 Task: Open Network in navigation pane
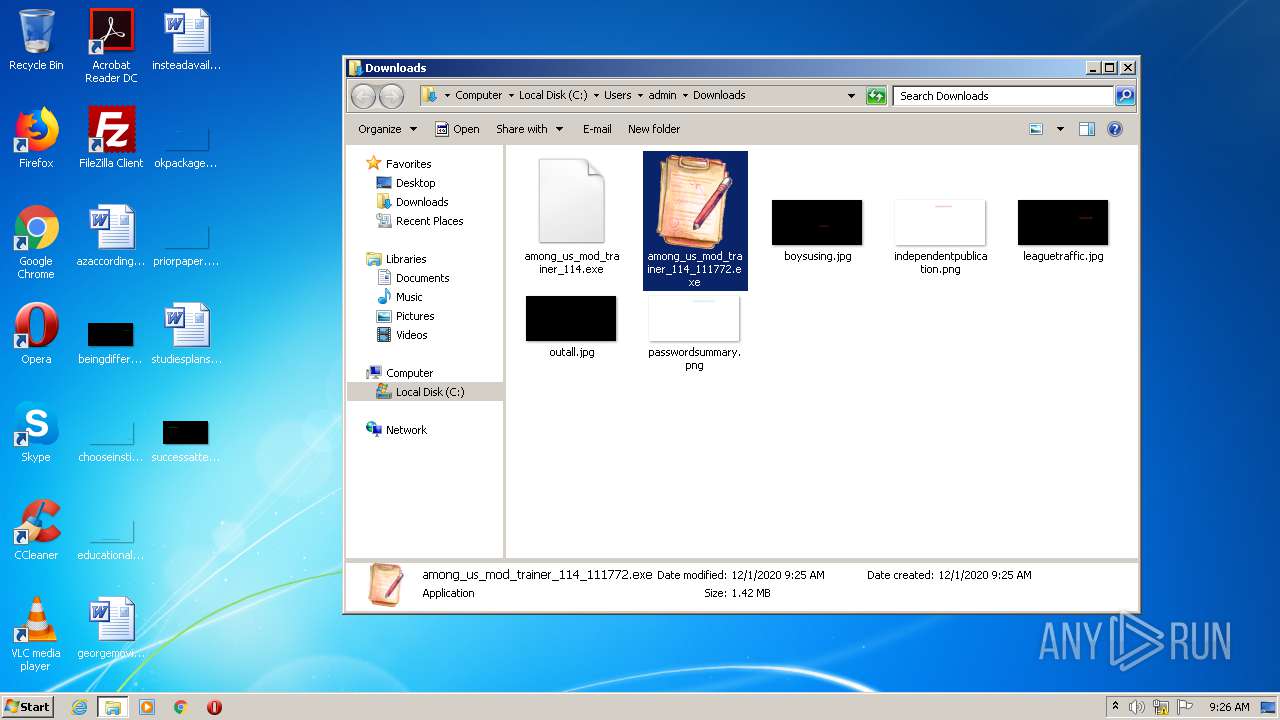(397, 430)
